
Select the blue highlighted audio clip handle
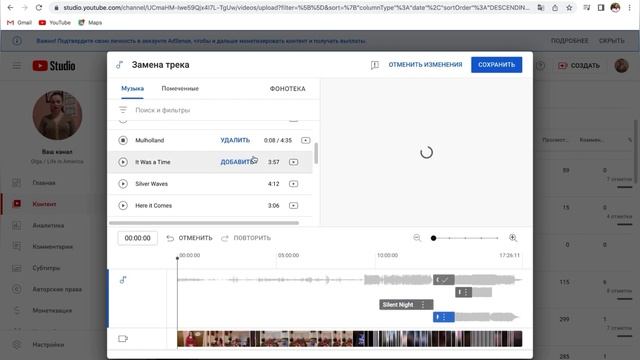pyautogui.click(x=444, y=317)
